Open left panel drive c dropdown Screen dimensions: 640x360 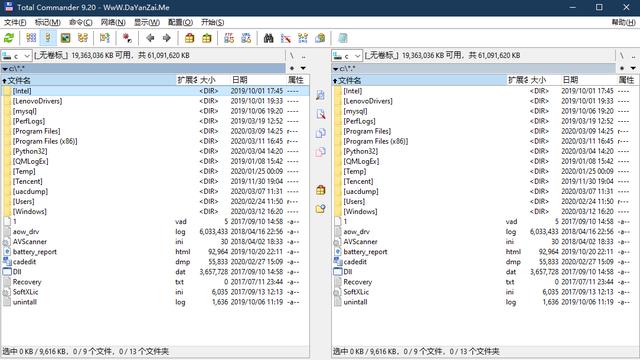pos(16,56)
